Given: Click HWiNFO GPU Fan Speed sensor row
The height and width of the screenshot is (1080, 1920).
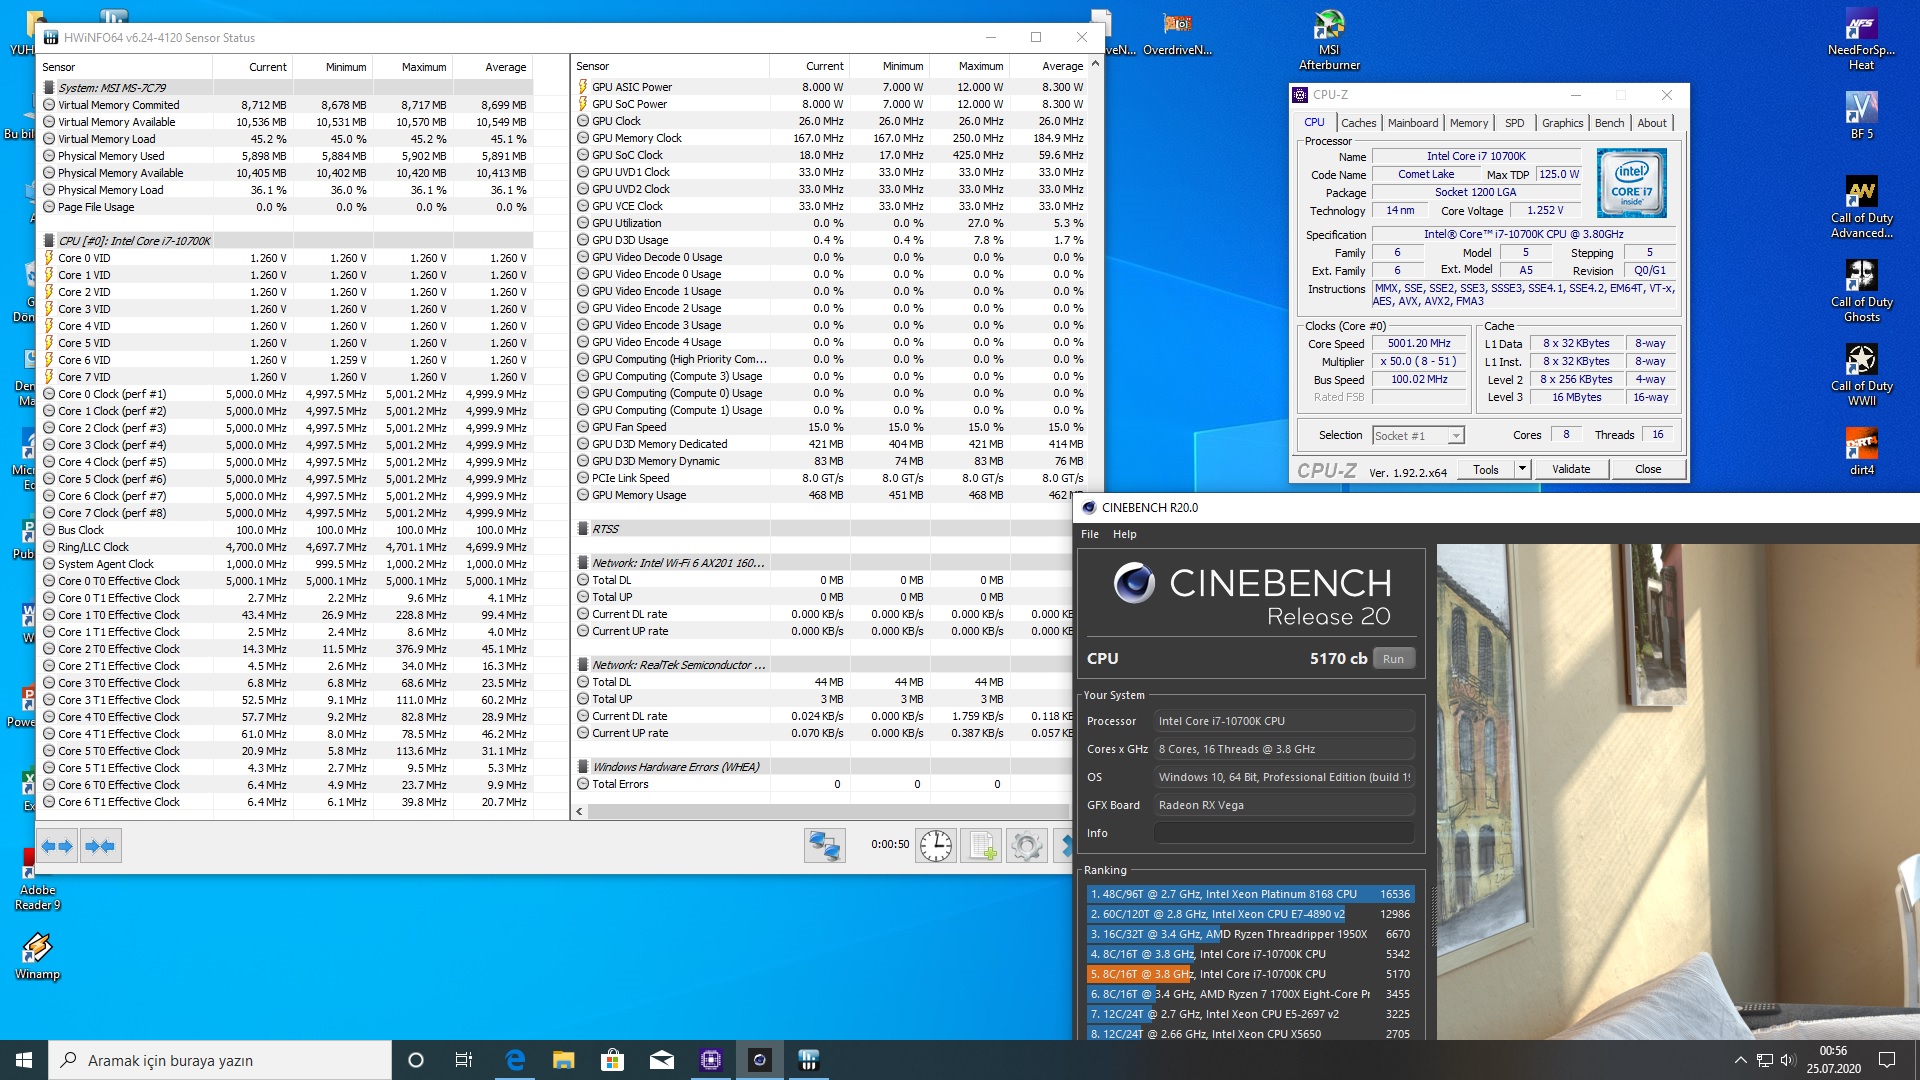Looking at the screenshot, I should [832, 427].
